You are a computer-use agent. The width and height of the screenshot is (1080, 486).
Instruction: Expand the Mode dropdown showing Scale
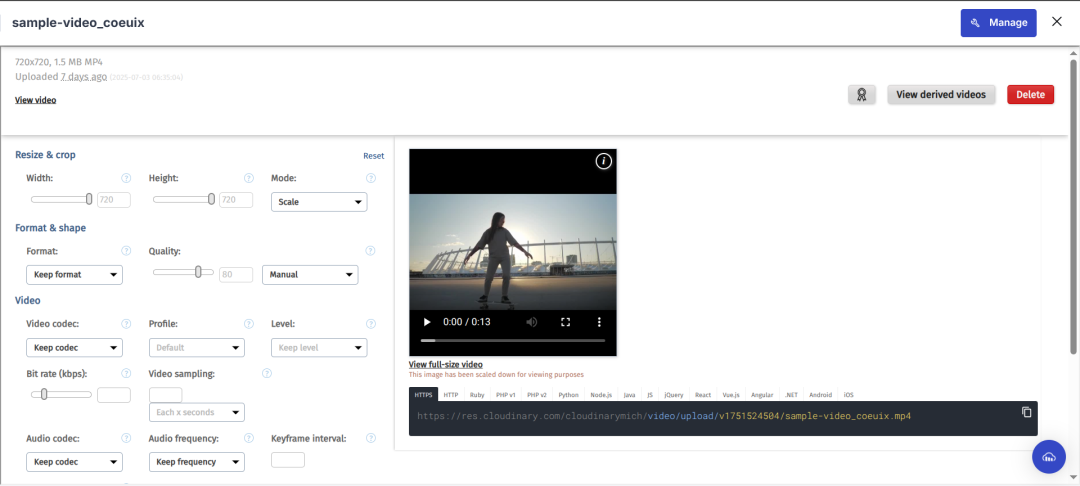point(319,202)
